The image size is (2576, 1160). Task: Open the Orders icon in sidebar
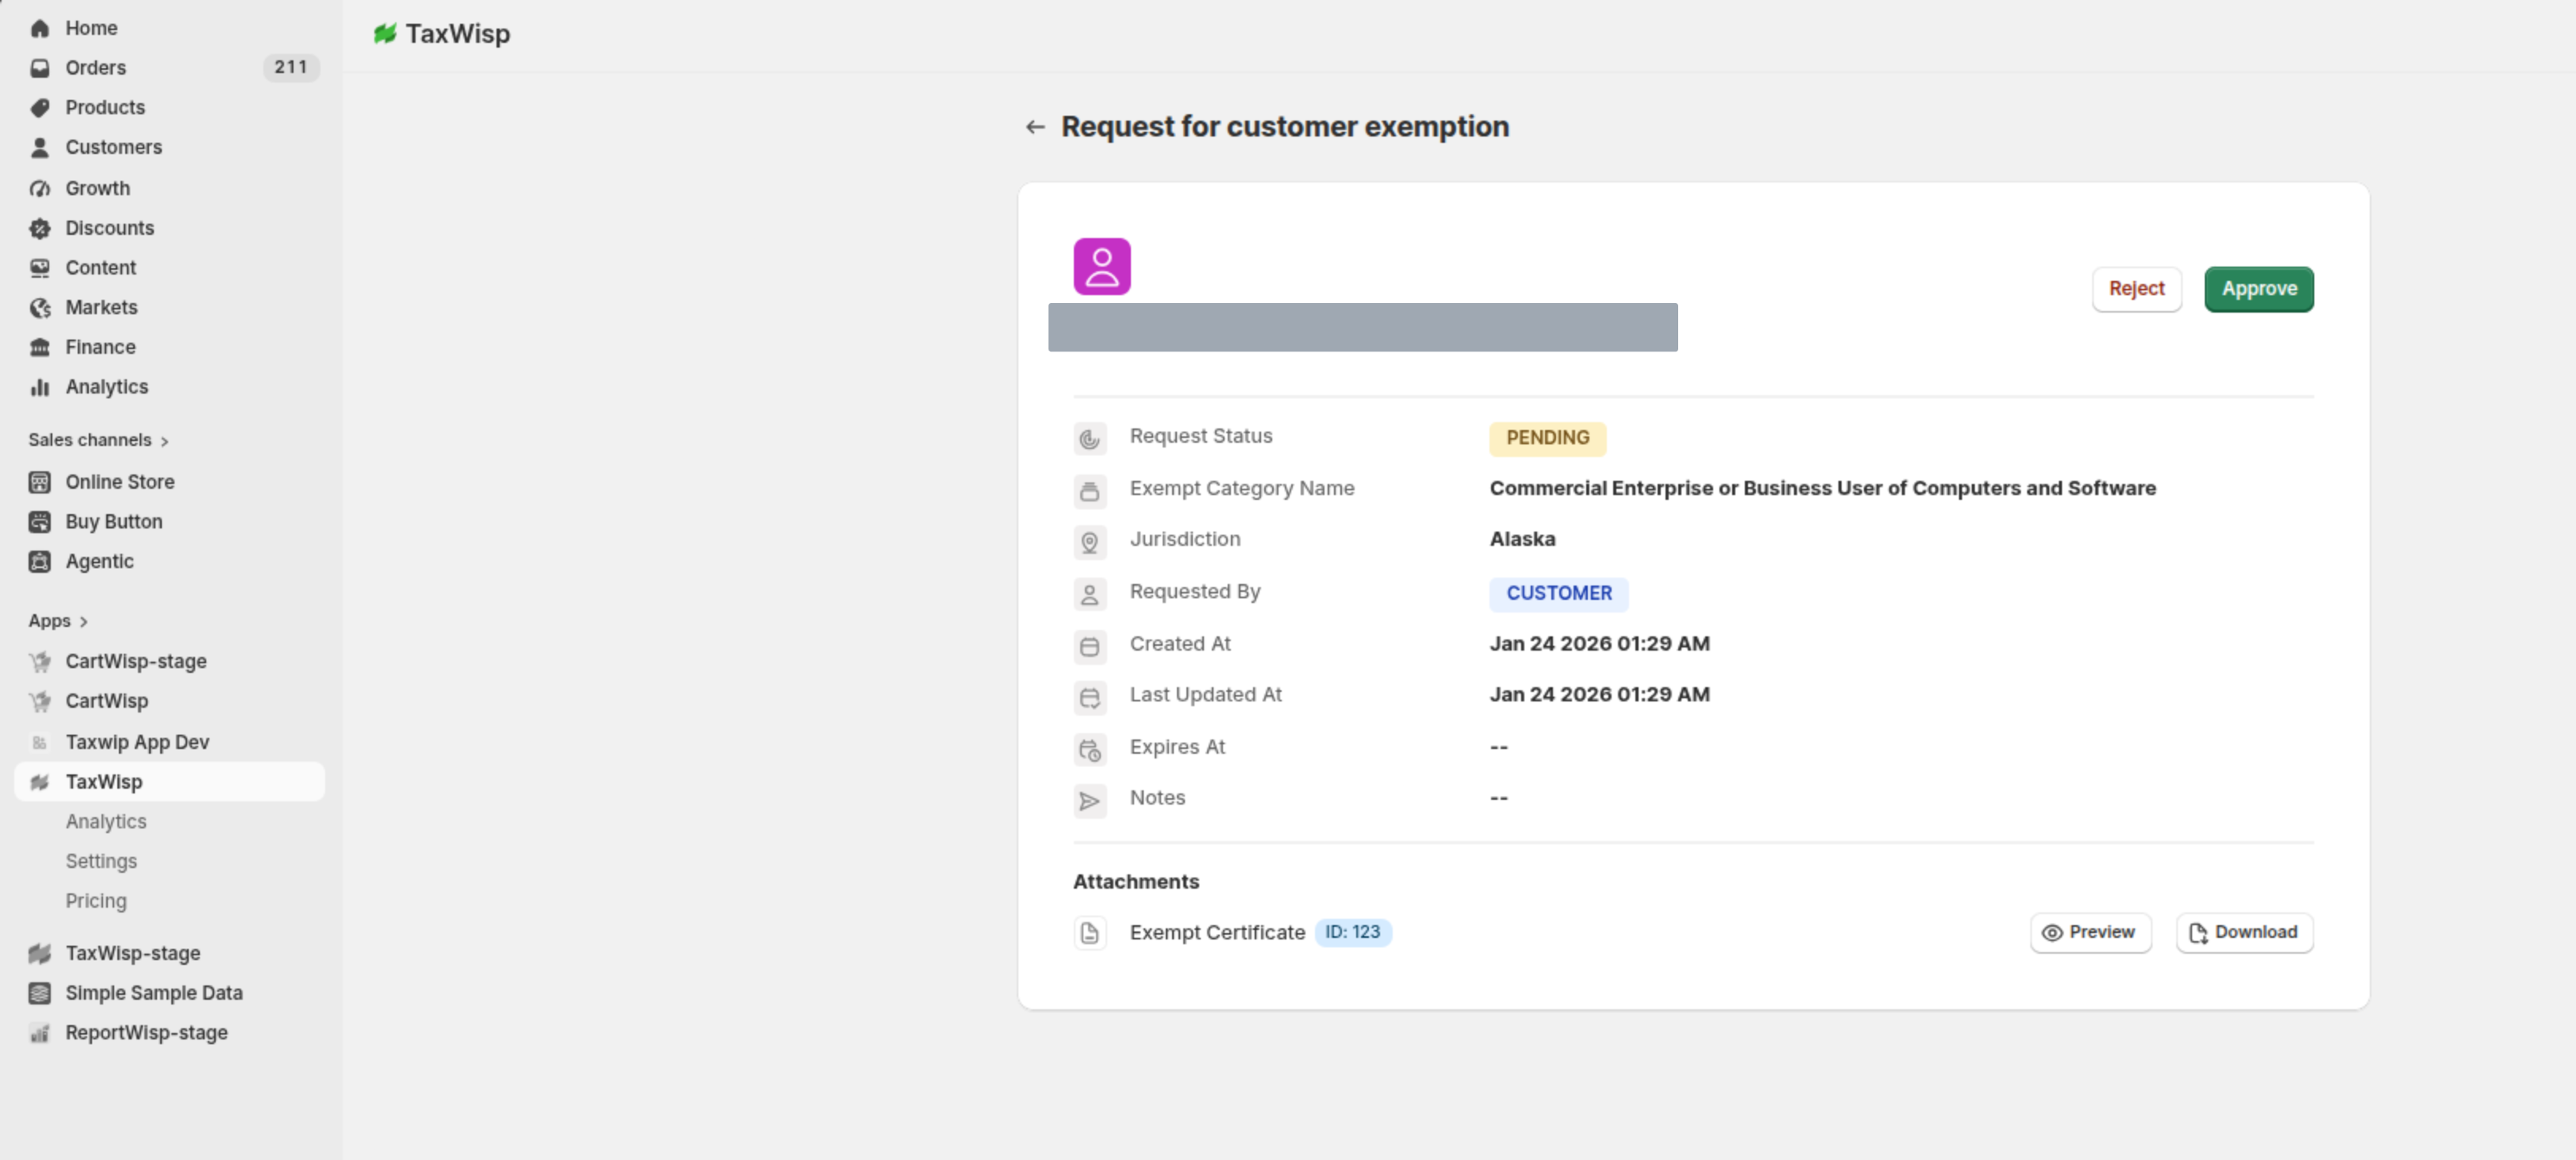click(x=40, y=68)
